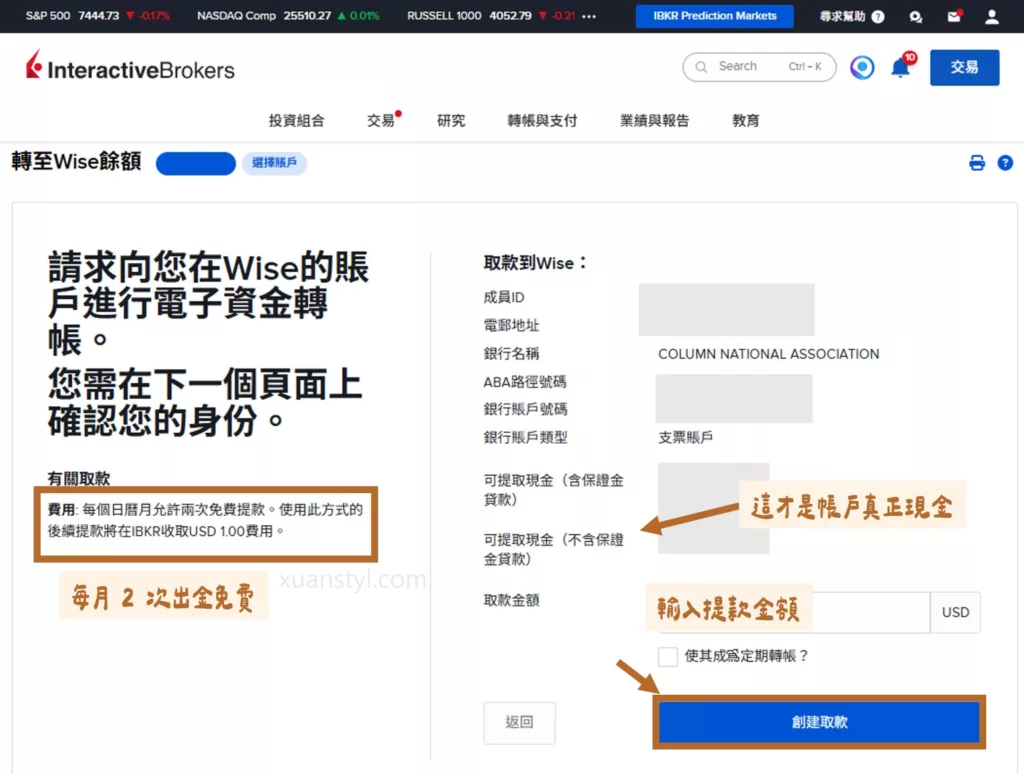Click the blue 交易 button at top right

(x=964, y=67)
